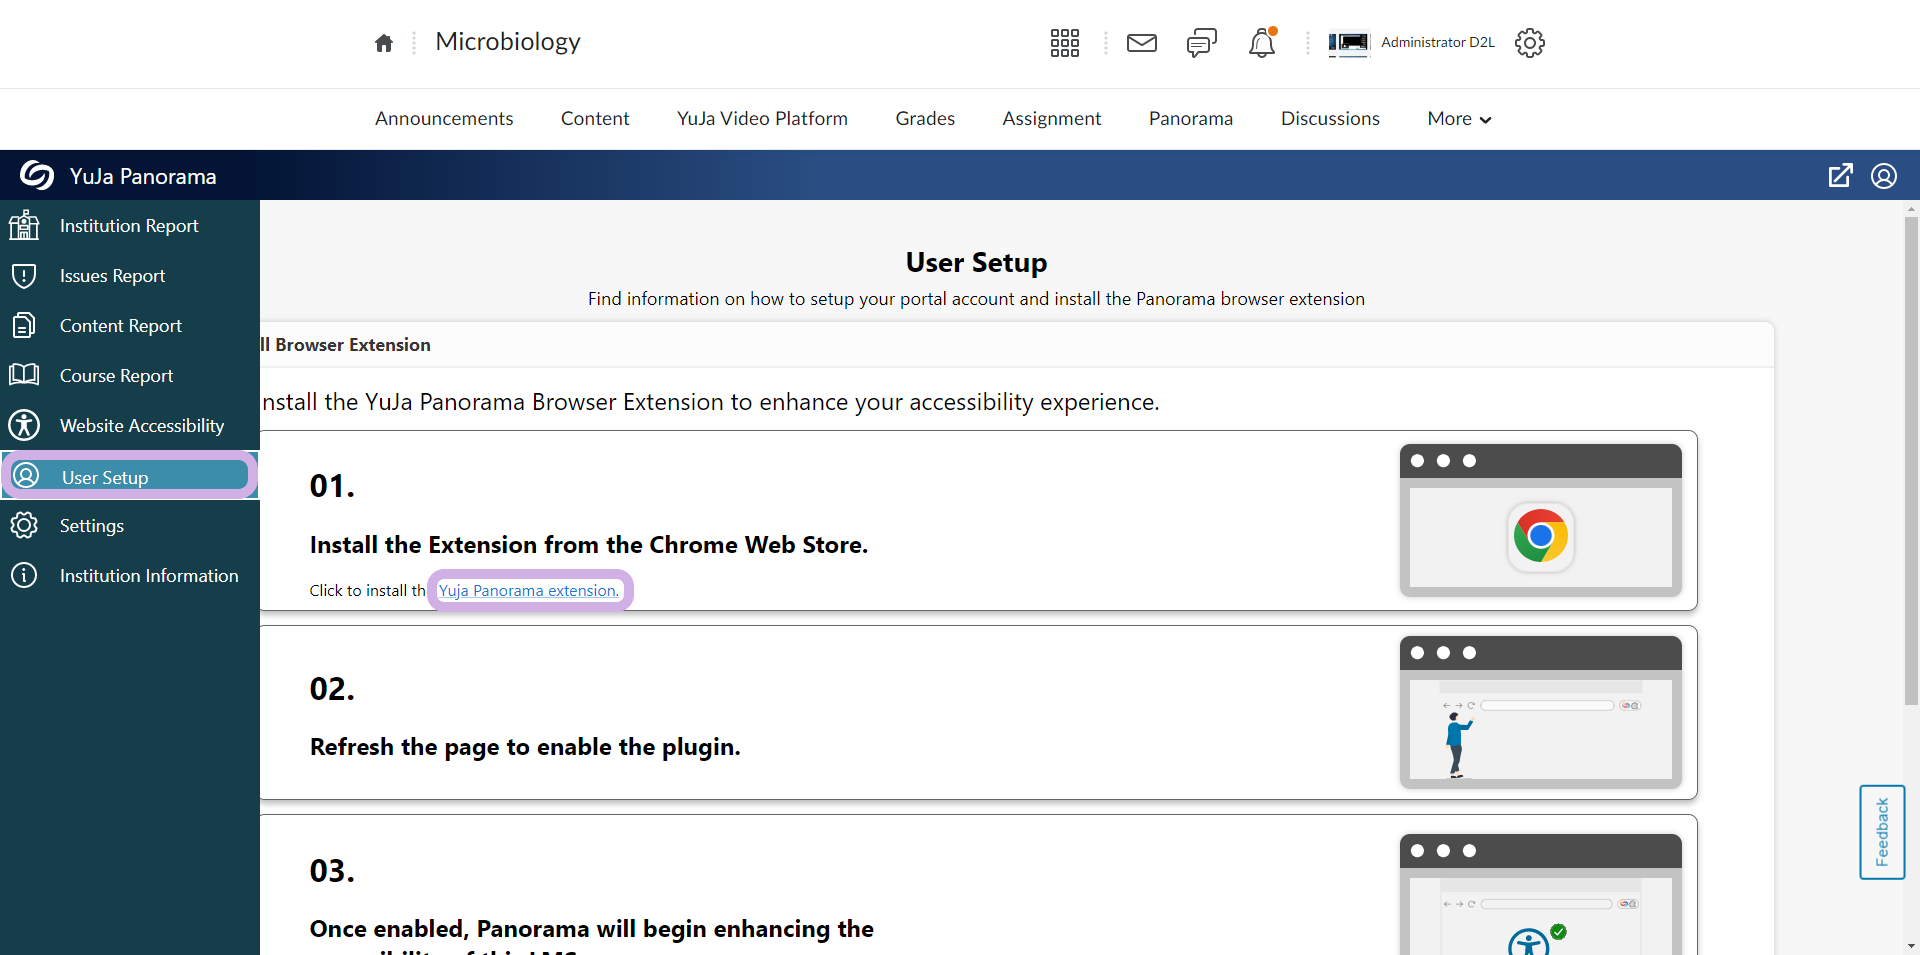
Task: Click the Chrome logo in step 01
Action: 1541,536
